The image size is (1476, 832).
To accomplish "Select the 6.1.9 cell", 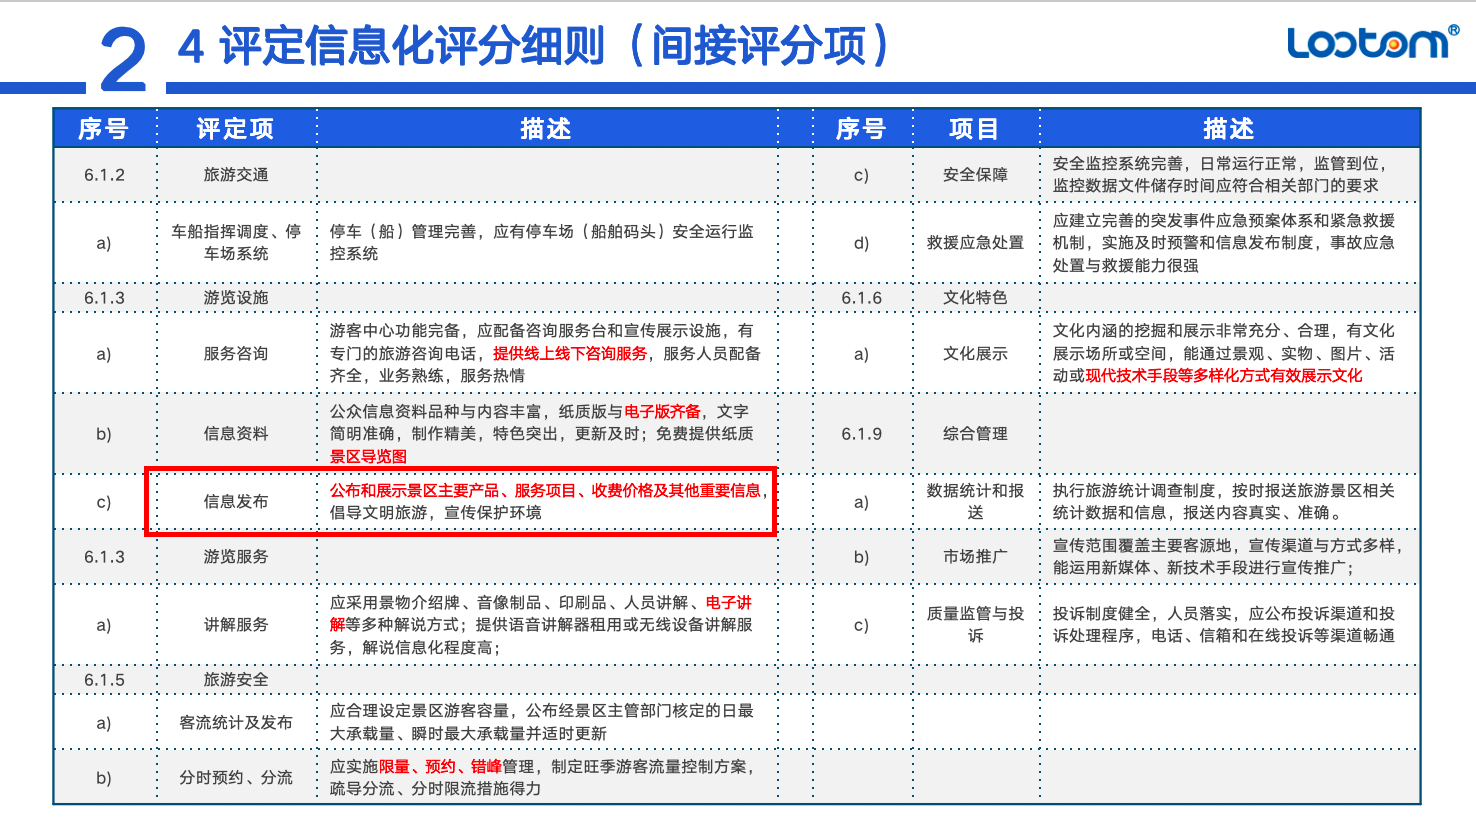I will tap(861, 434).
